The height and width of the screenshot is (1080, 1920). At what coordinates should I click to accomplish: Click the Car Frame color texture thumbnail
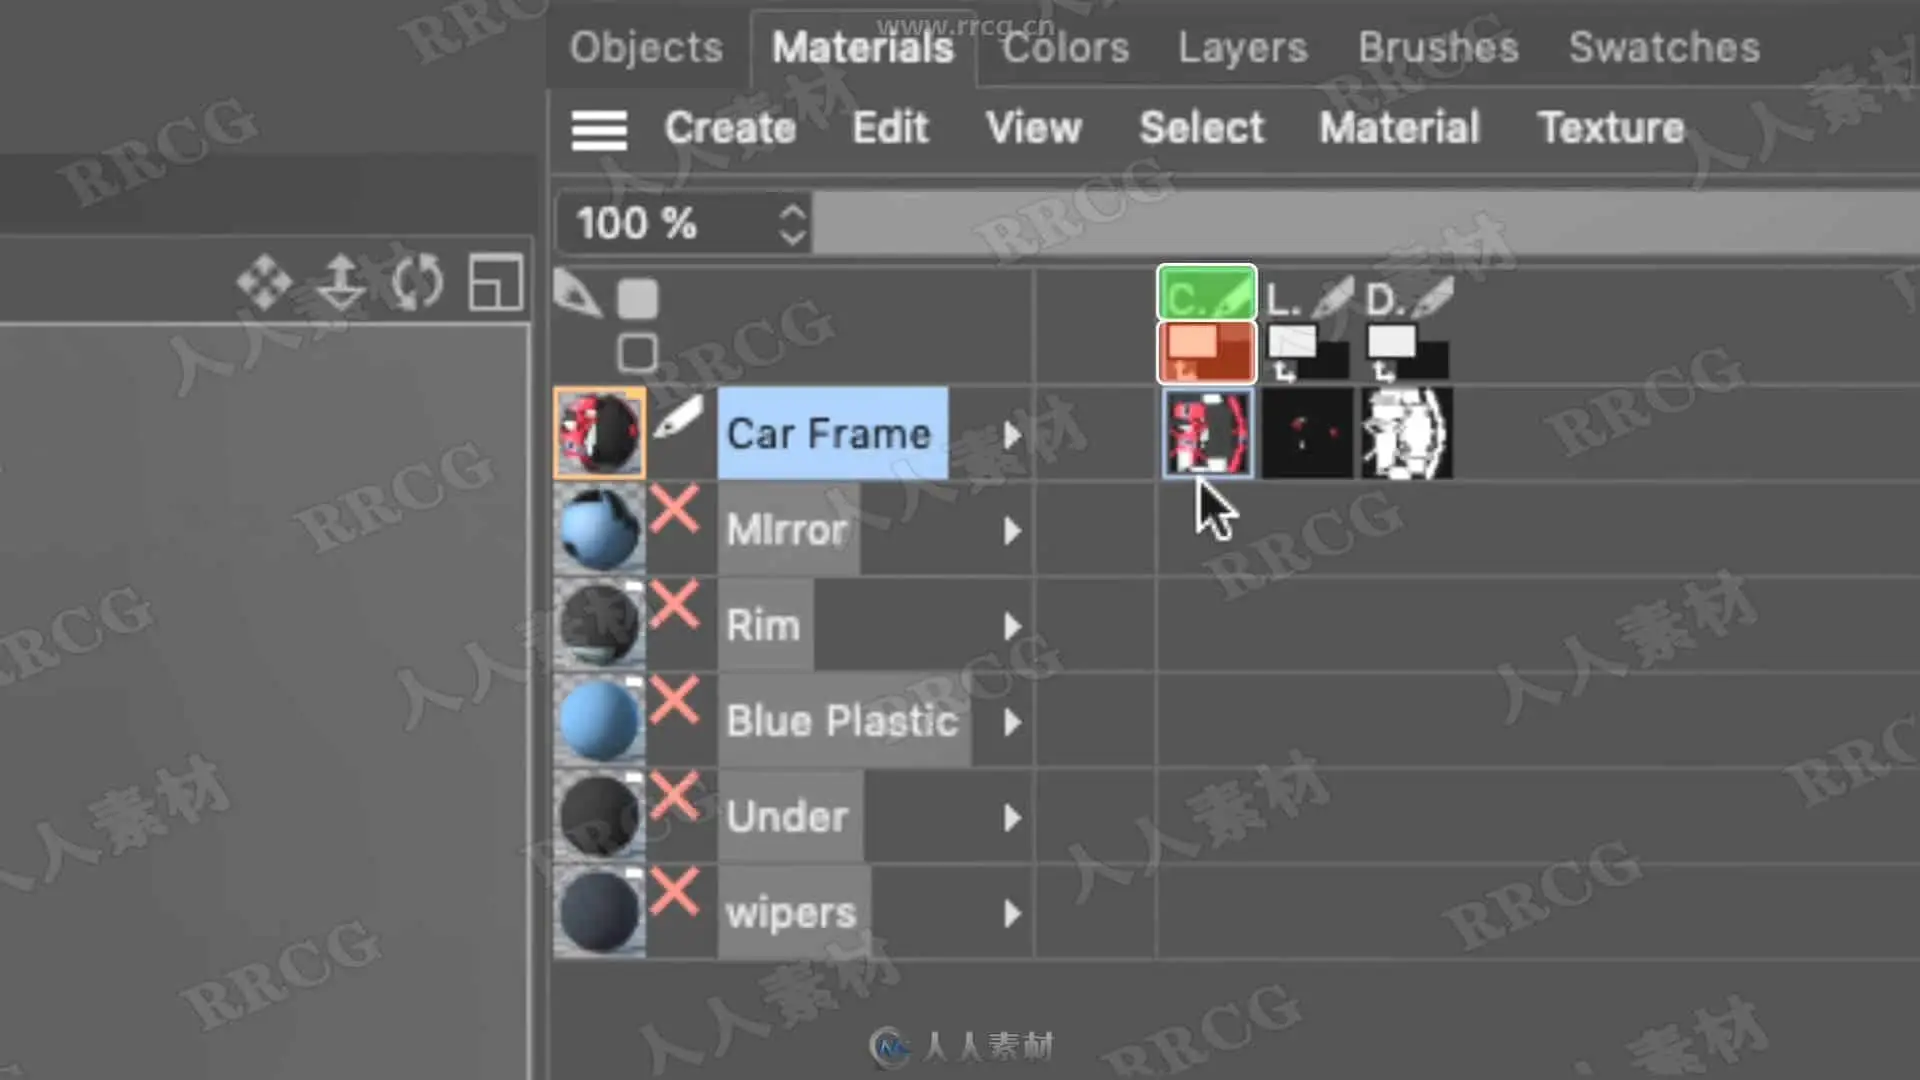[x=1208, y=434]
